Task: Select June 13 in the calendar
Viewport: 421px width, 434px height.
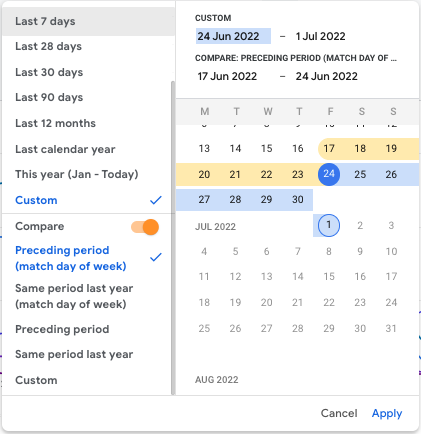Action: coord(204,148)
